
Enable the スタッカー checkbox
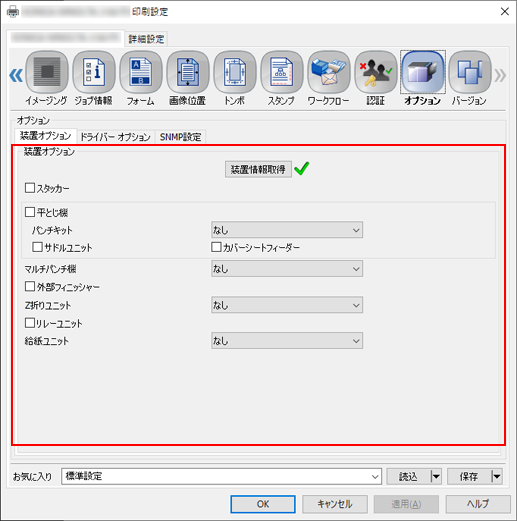pyautogui.click(x=30, y=188)
